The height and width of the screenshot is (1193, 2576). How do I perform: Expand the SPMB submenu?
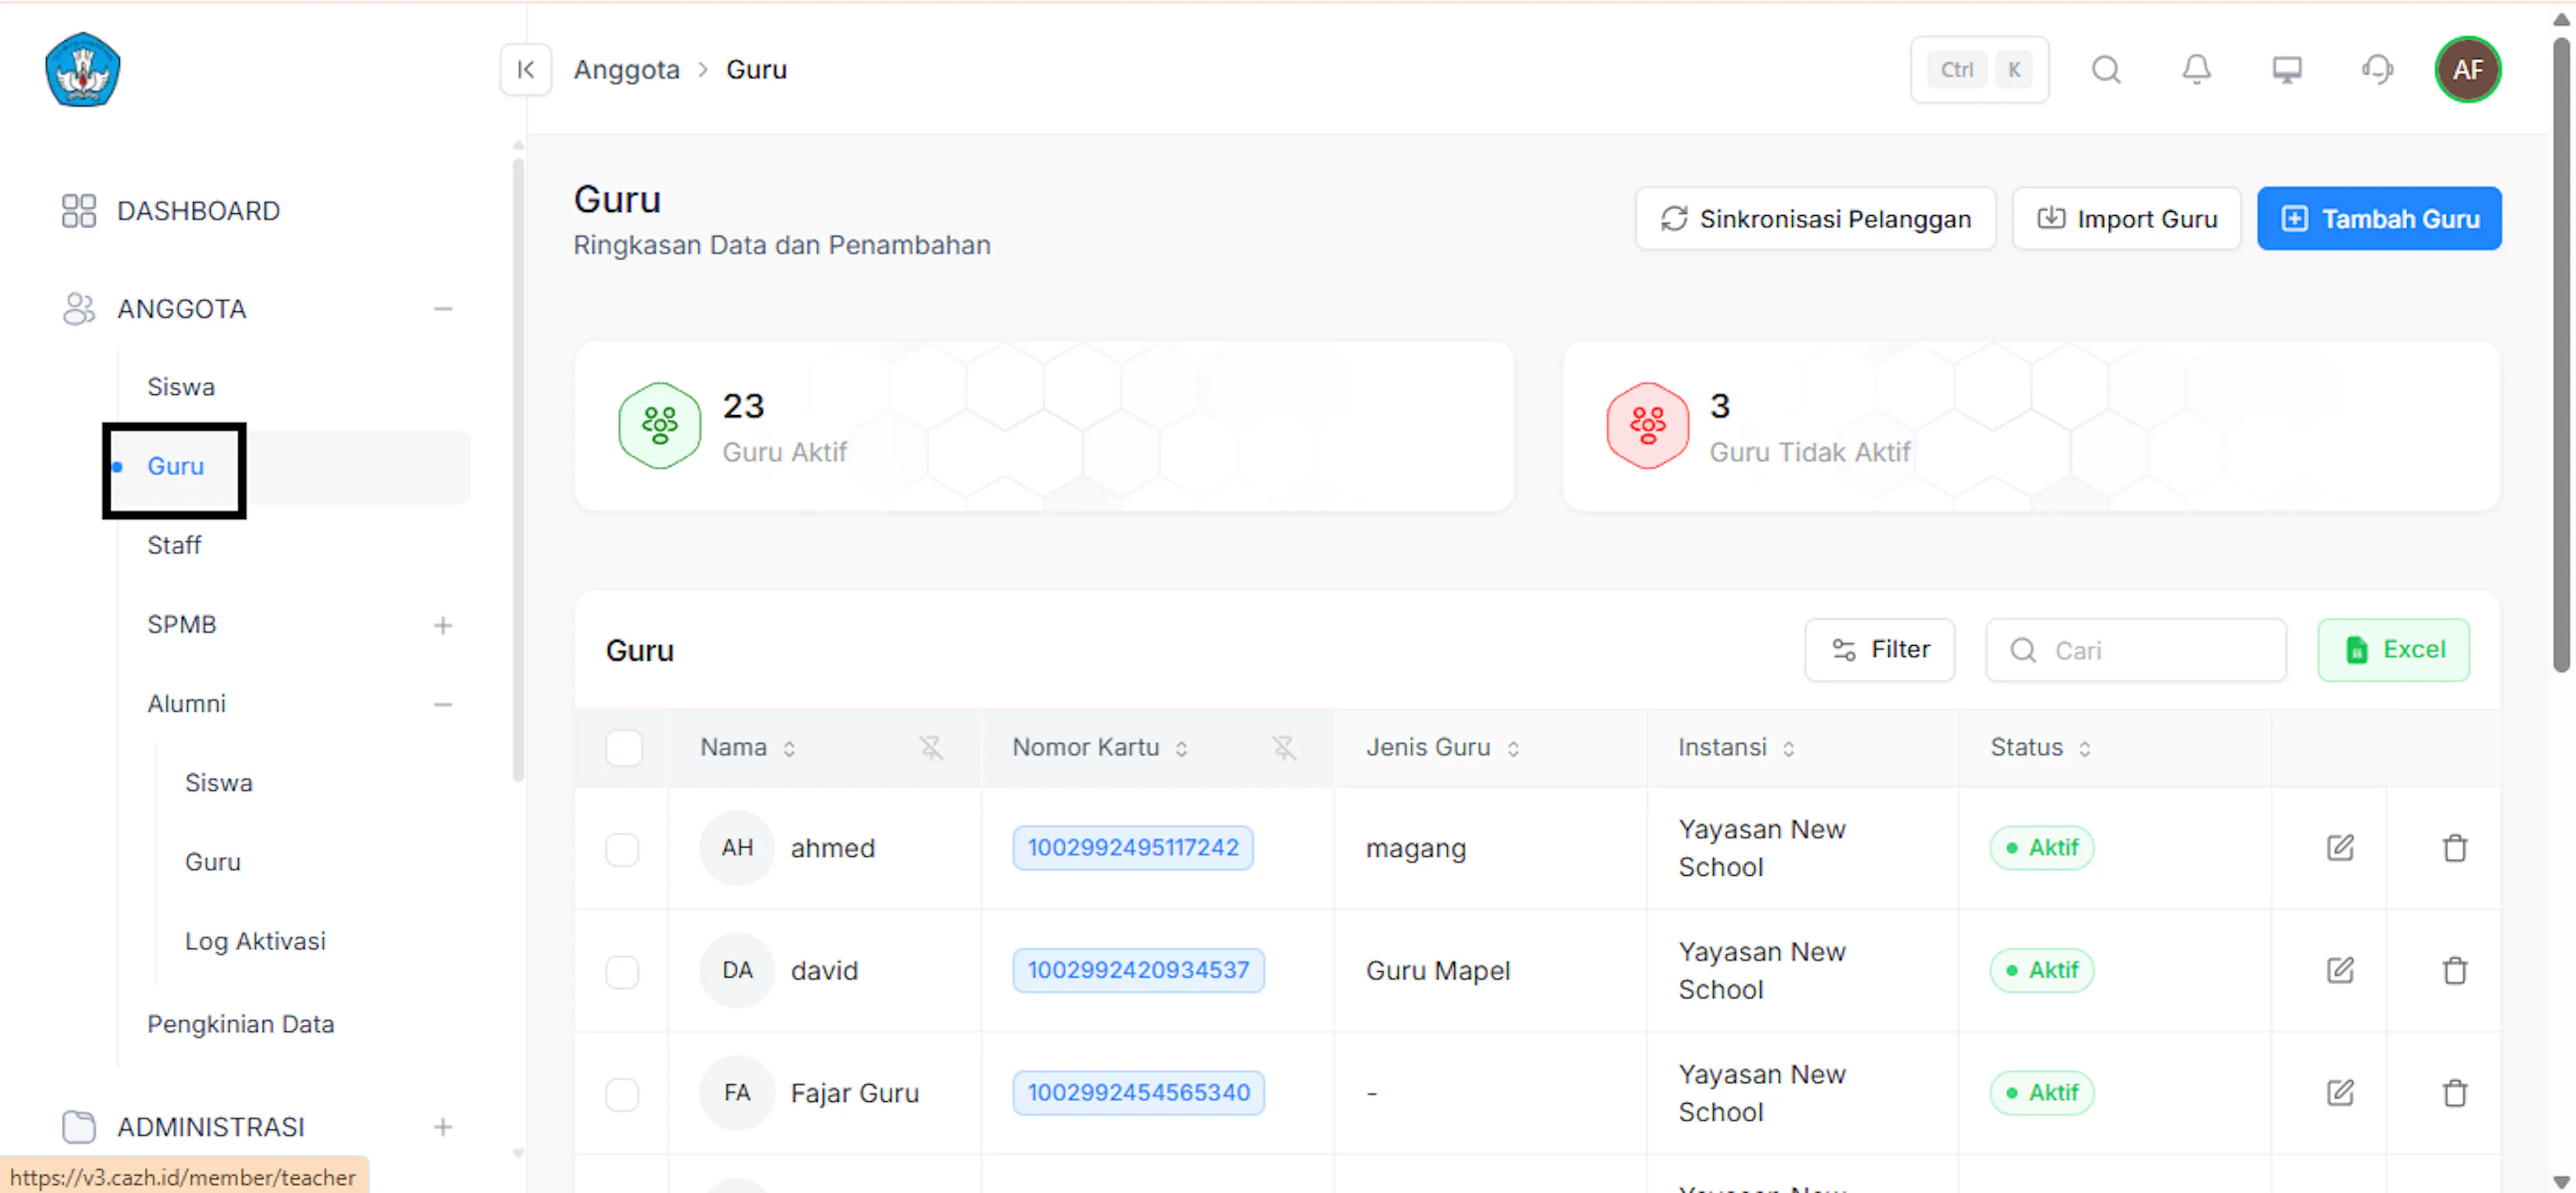tap(443, 626)
